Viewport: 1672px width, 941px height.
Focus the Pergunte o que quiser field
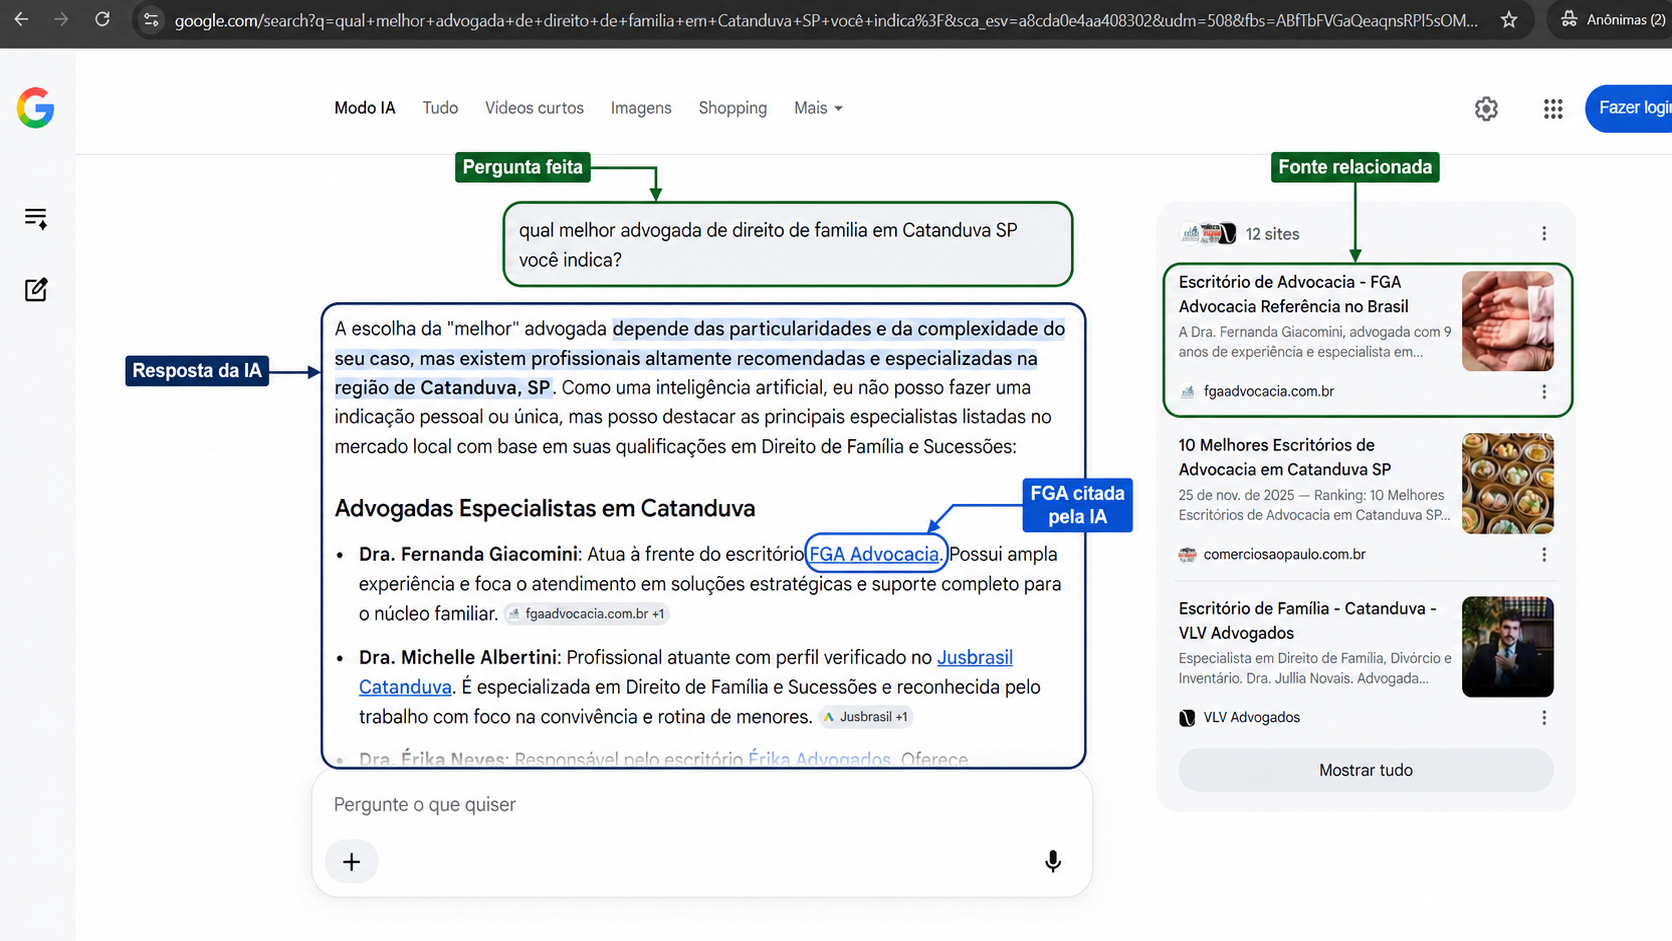[700, 805]
